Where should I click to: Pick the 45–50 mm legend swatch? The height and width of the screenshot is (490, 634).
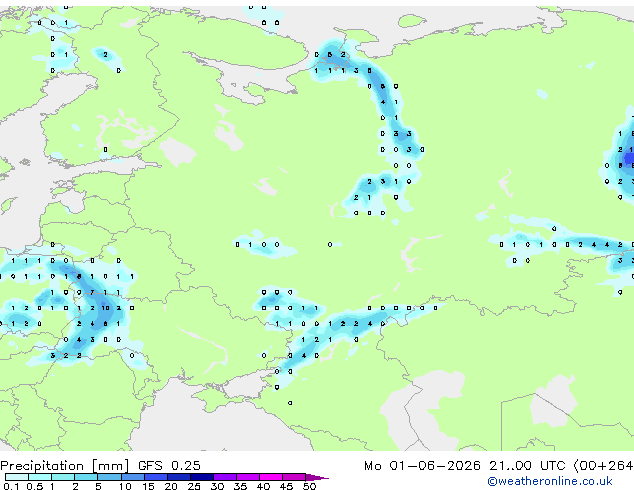point(294,477)
